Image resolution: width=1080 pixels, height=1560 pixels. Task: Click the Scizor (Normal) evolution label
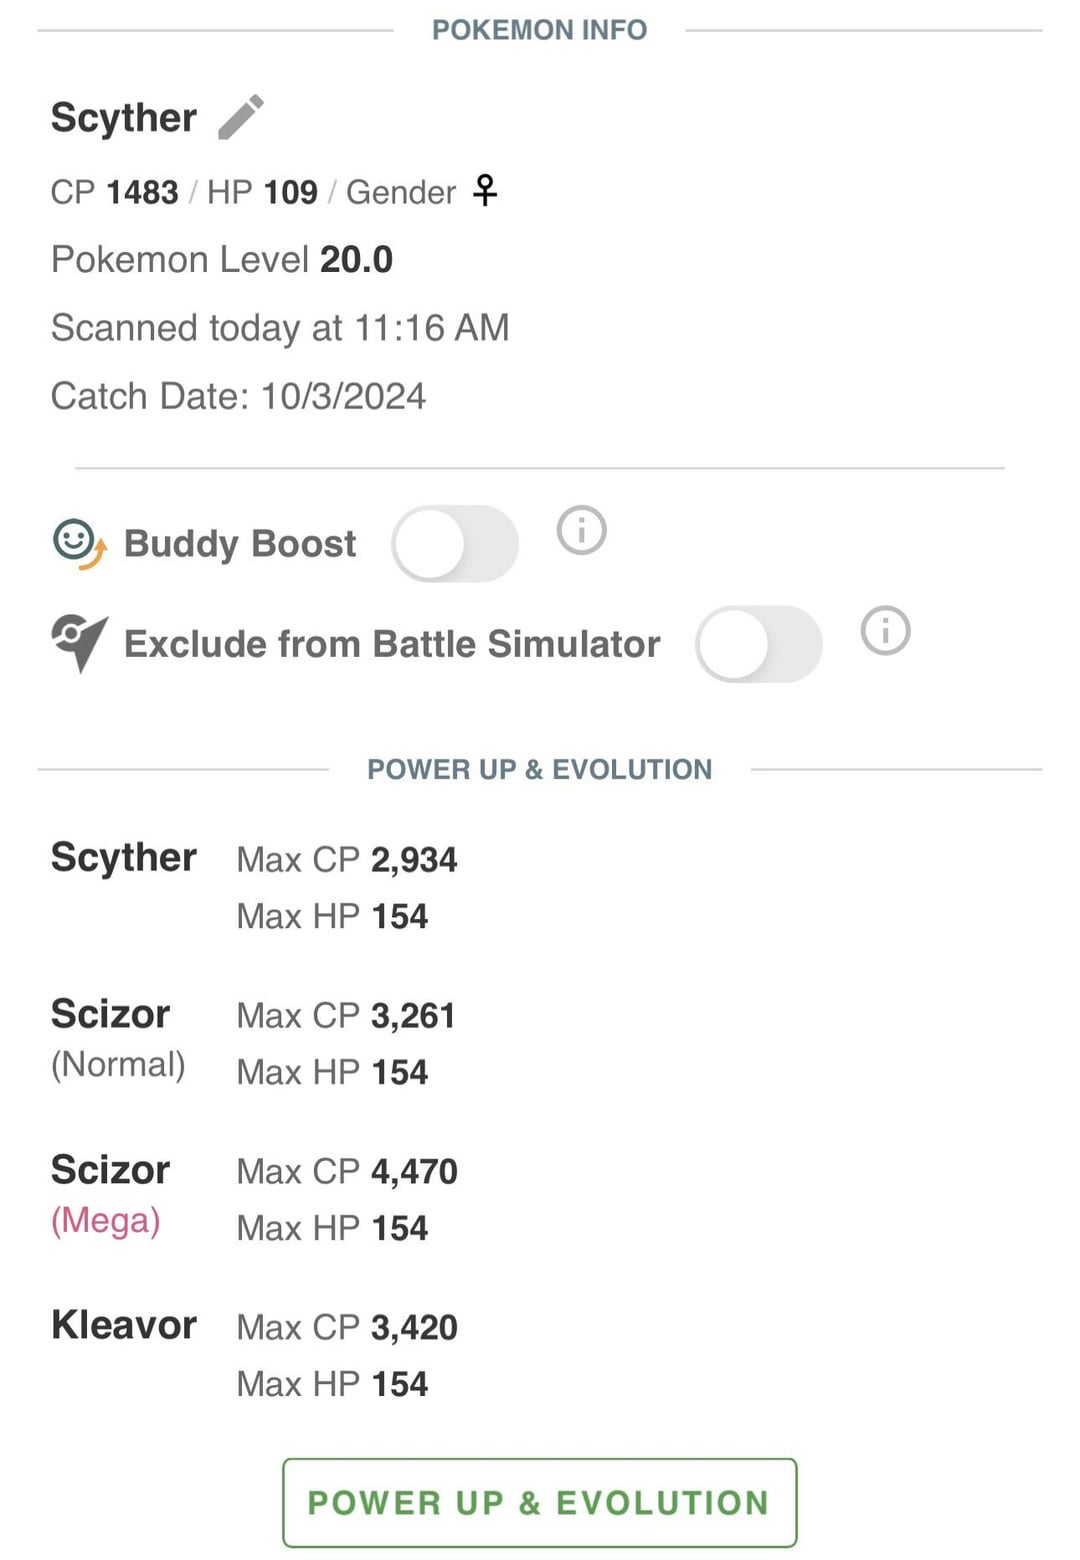[x=117, y=1036]
